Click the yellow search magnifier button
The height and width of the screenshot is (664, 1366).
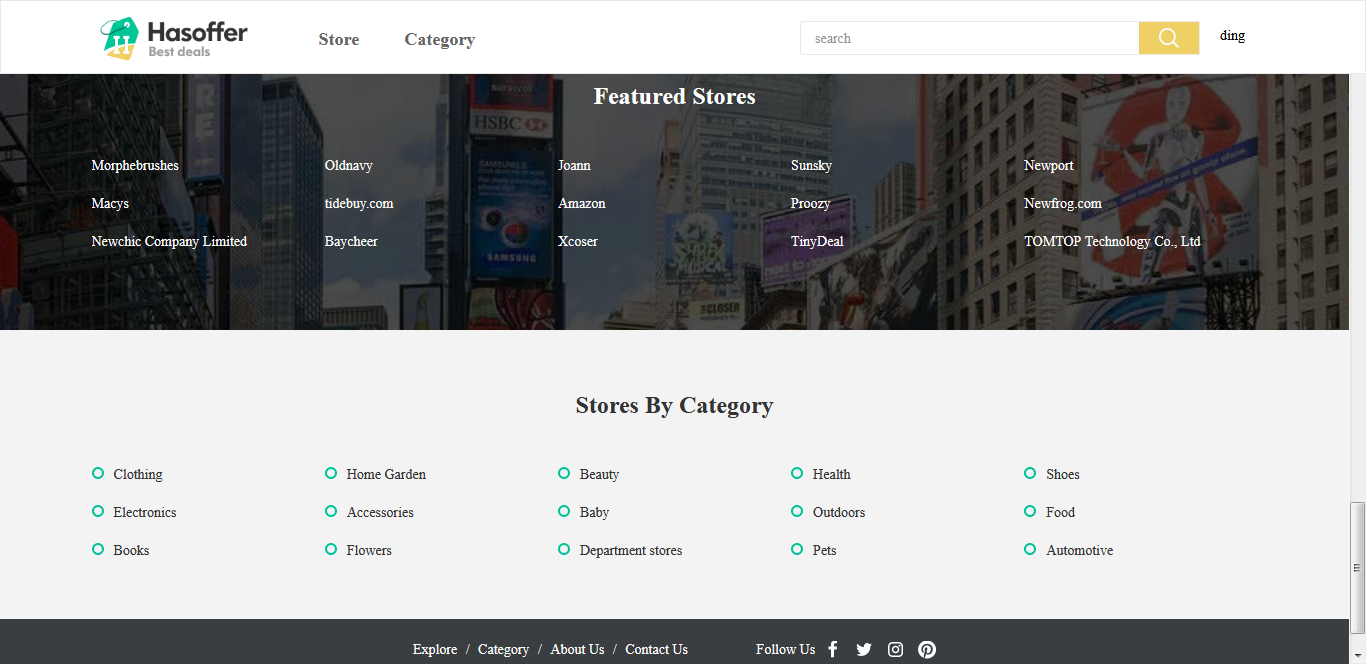pyautogui.click(x=1169, y=38)
